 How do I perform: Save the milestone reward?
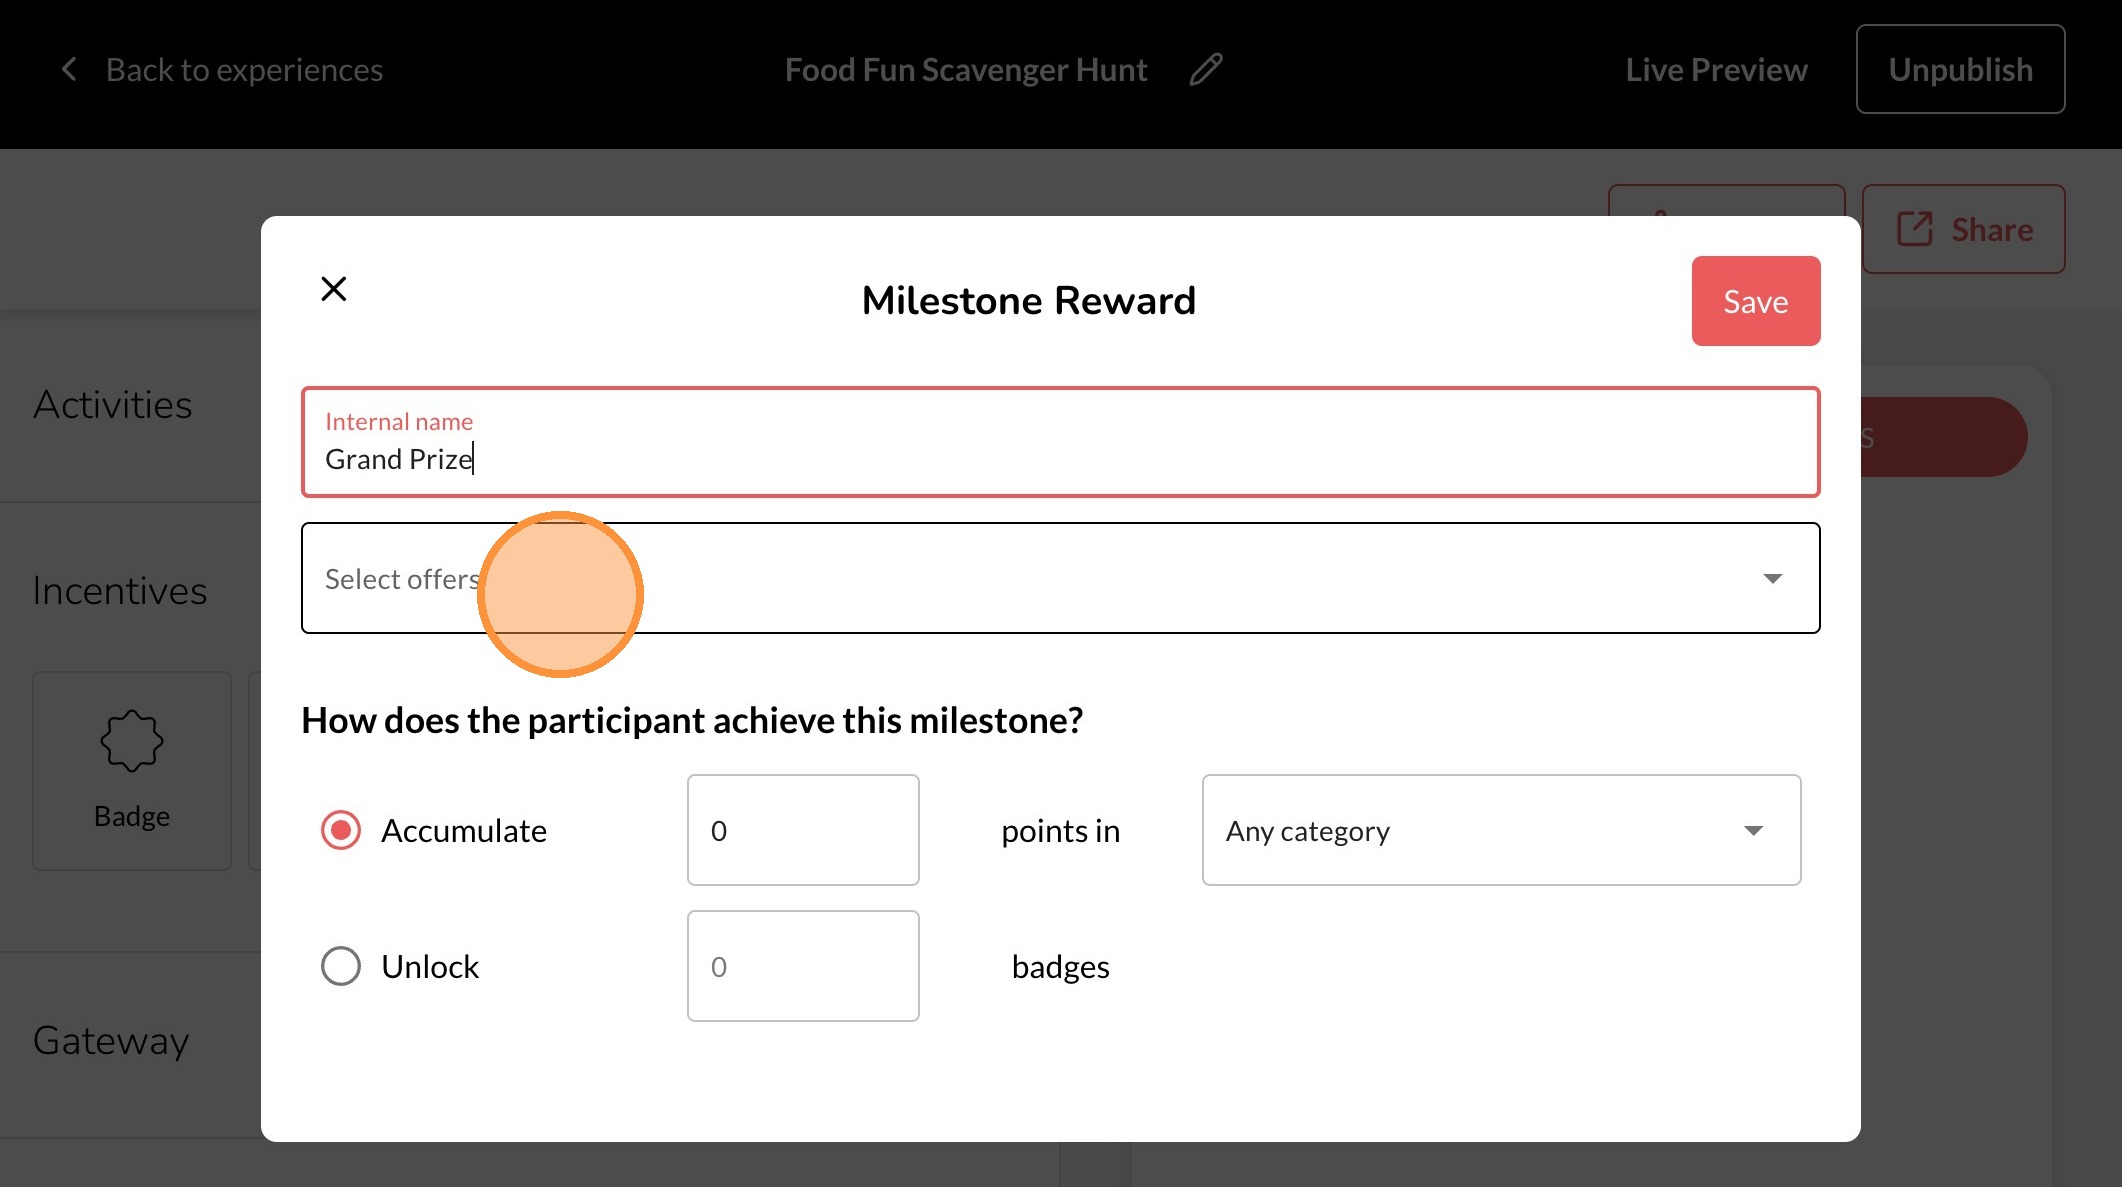tap(1755, 301)
